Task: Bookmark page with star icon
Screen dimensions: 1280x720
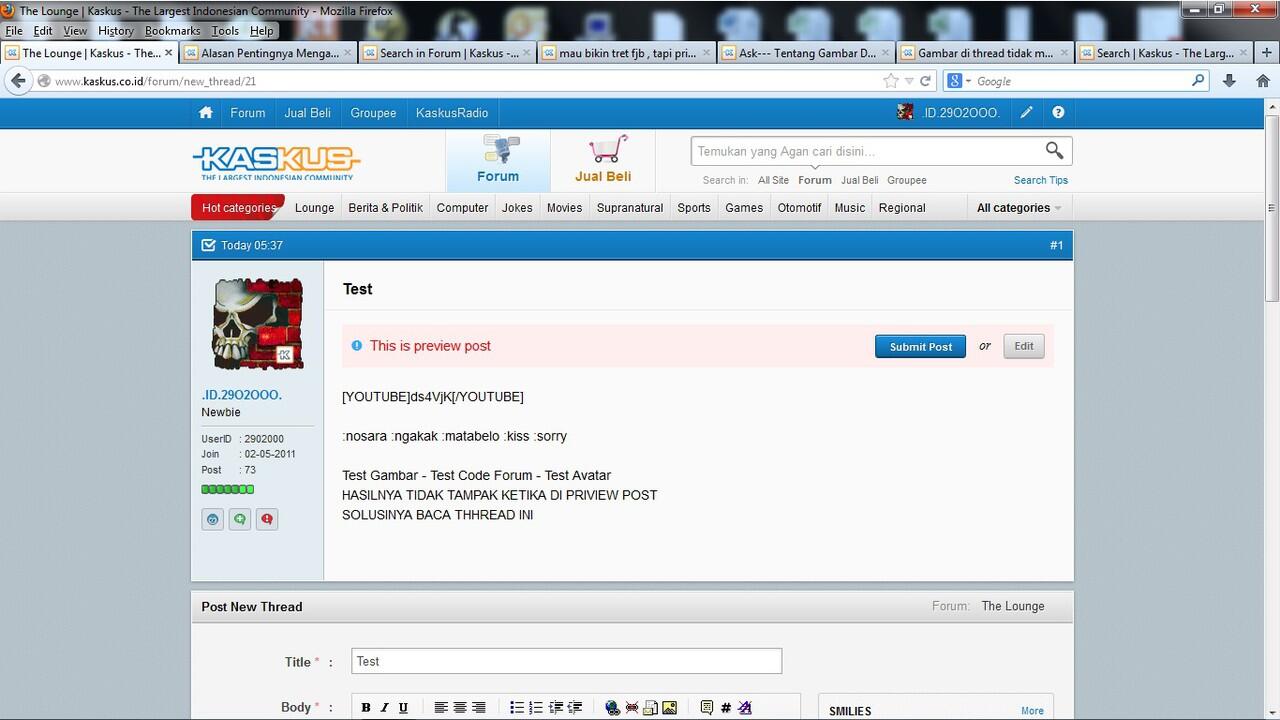Action: [x=891, y=81]
